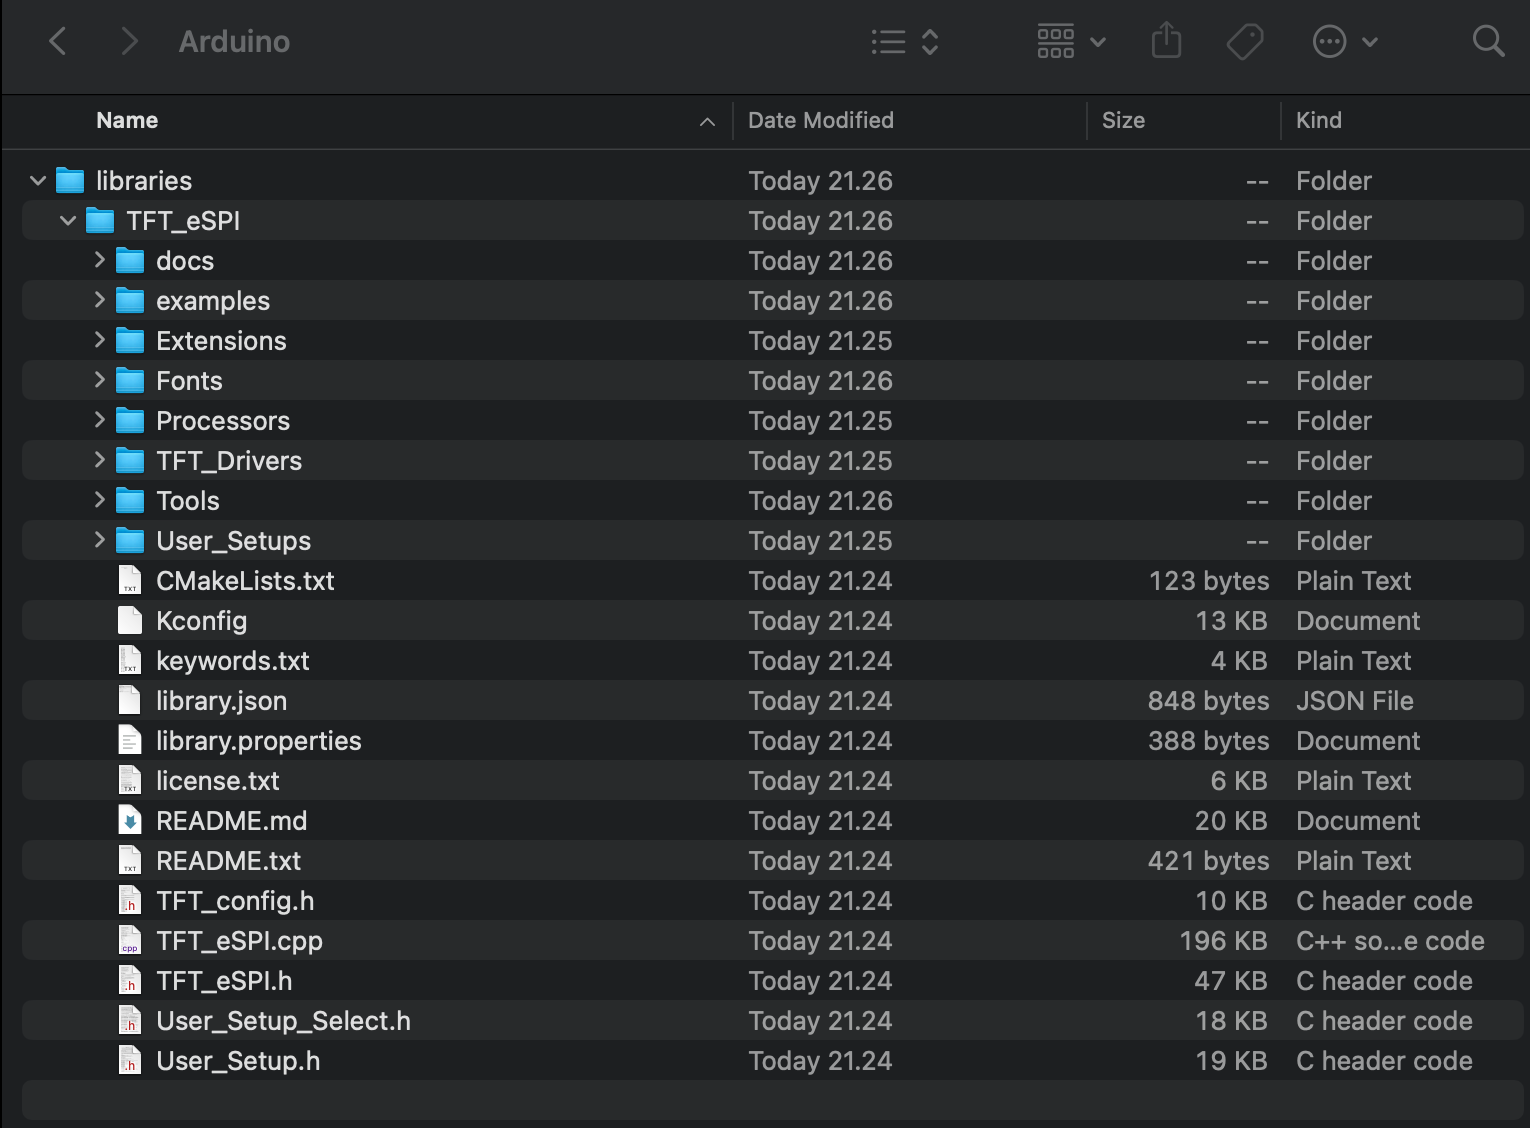Viewport: 1530px width, 1128px height.
Task: Select the file name TFT_config.h
Action: pyautogui.click(x=235, y=901)
